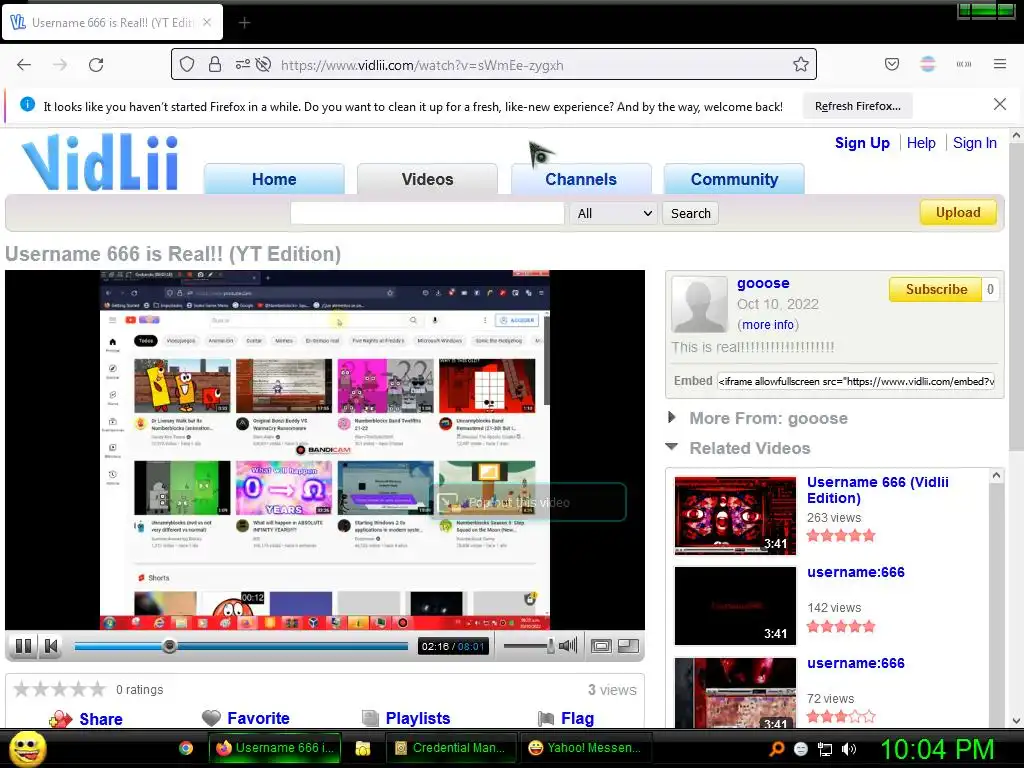Flag this video
Viewport: 1024px width, 768px height.
click(x=566, y=718)
